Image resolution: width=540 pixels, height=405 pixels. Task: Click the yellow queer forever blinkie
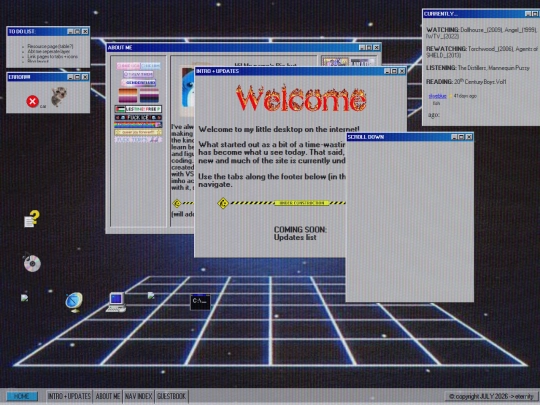pyautogui.click(x=138, y=132)
